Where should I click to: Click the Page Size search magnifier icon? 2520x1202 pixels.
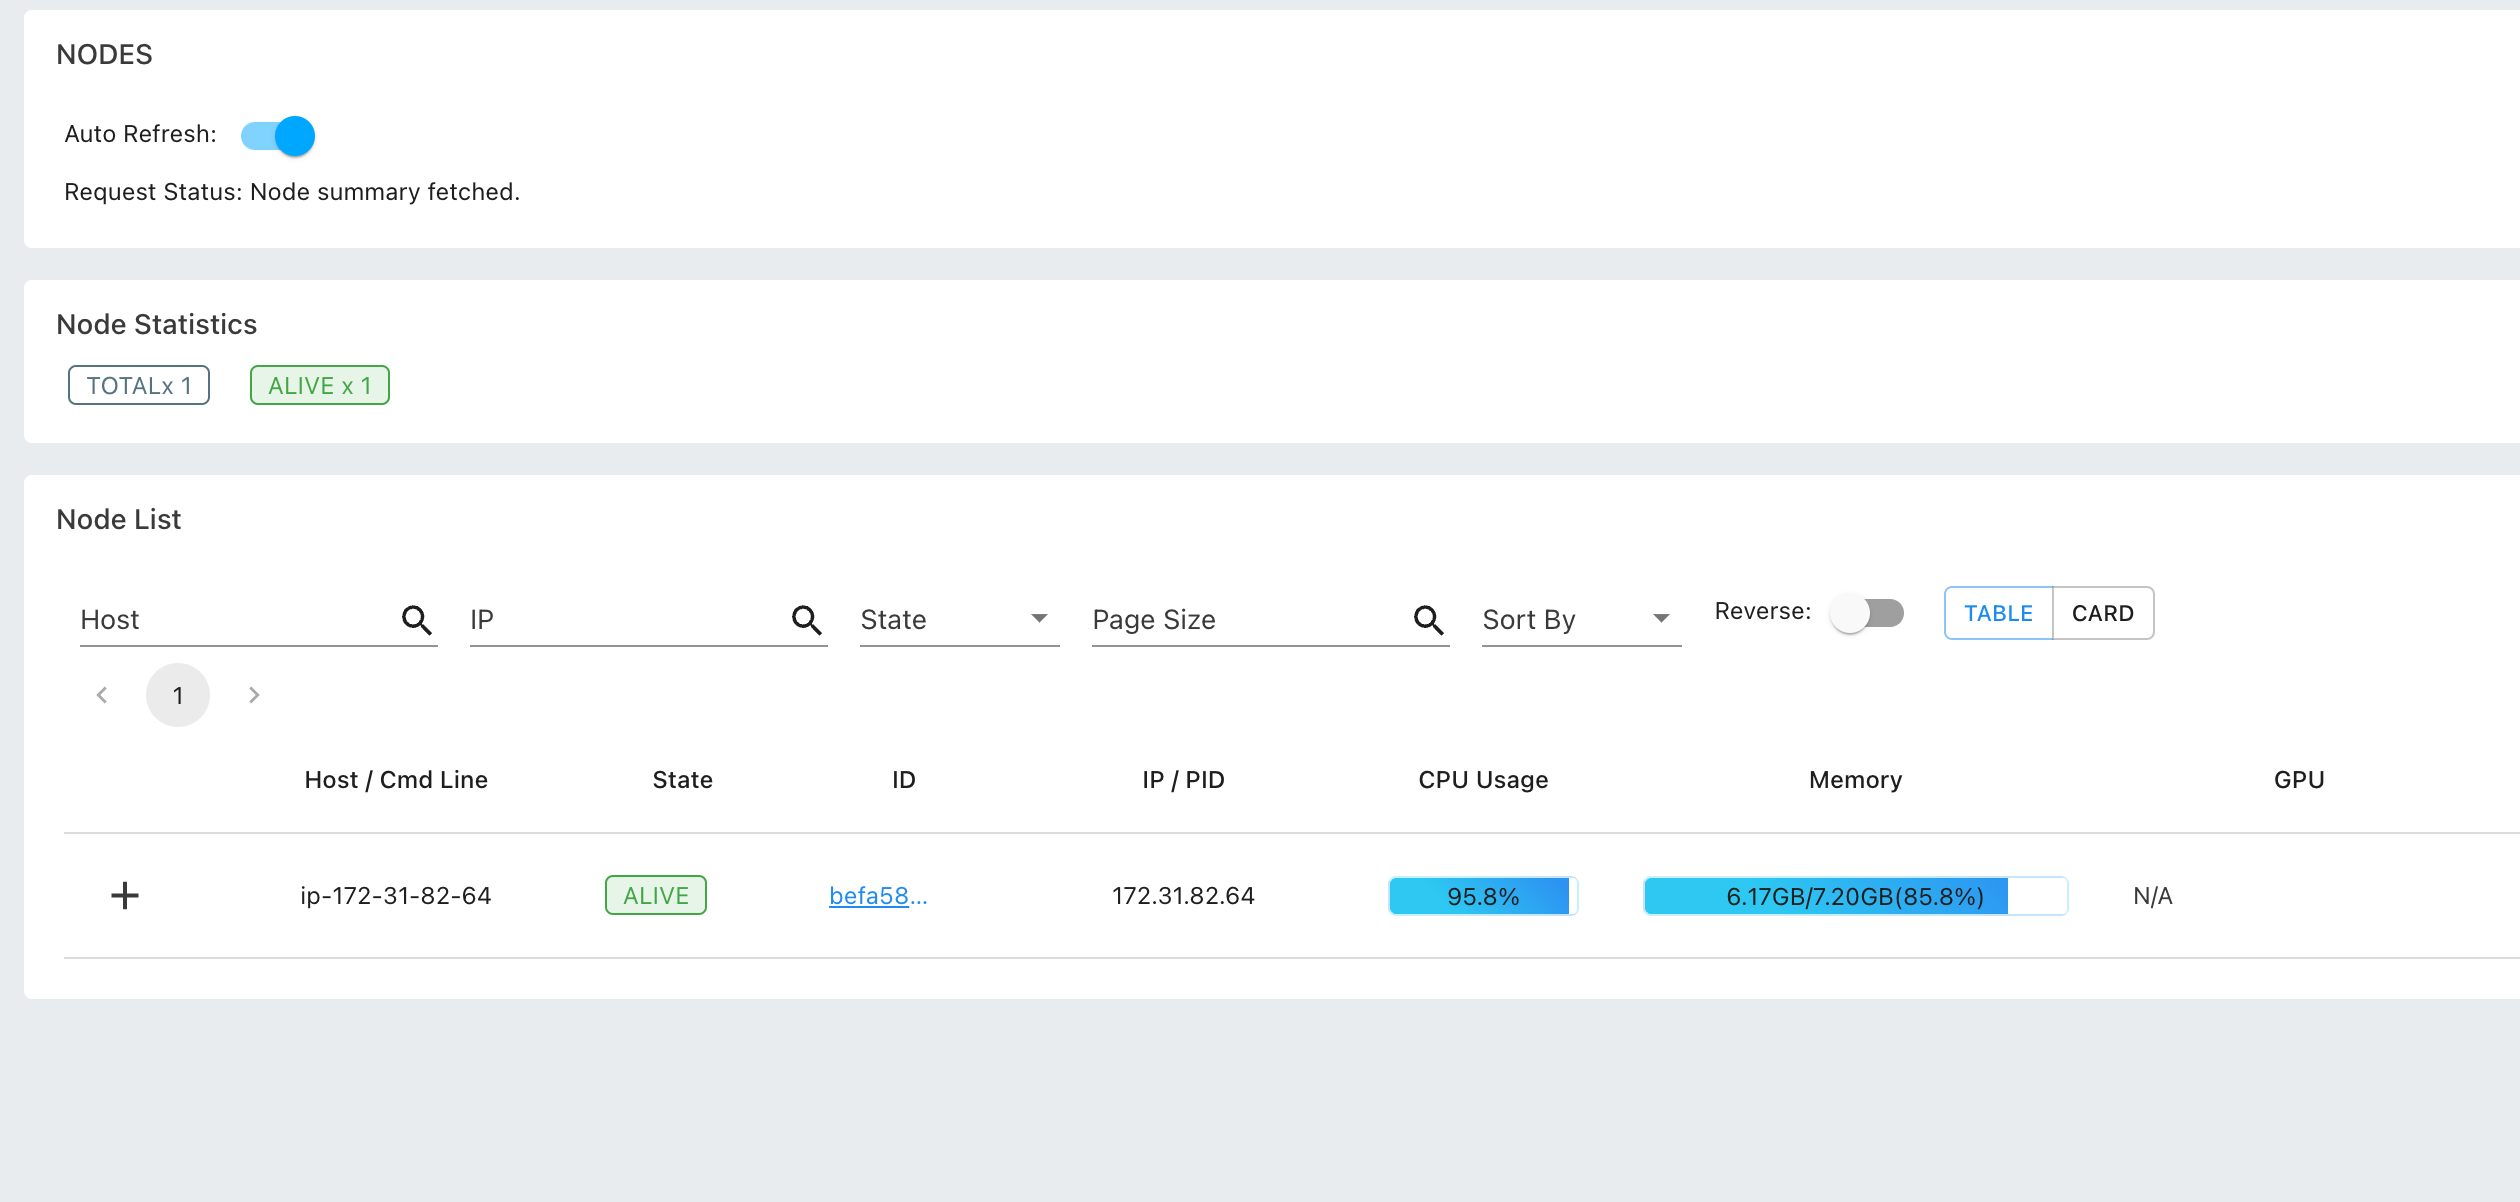coord(1428,620)
